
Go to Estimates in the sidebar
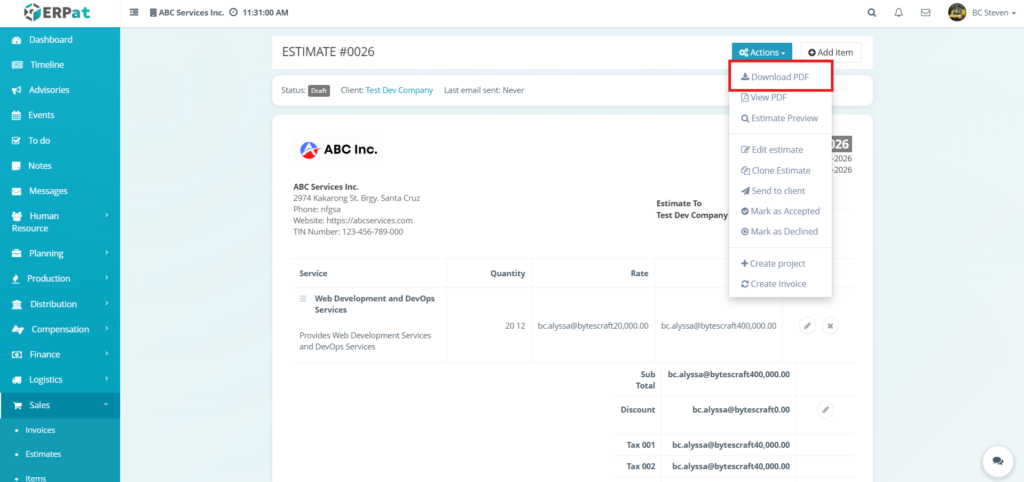tap(43, 454)
